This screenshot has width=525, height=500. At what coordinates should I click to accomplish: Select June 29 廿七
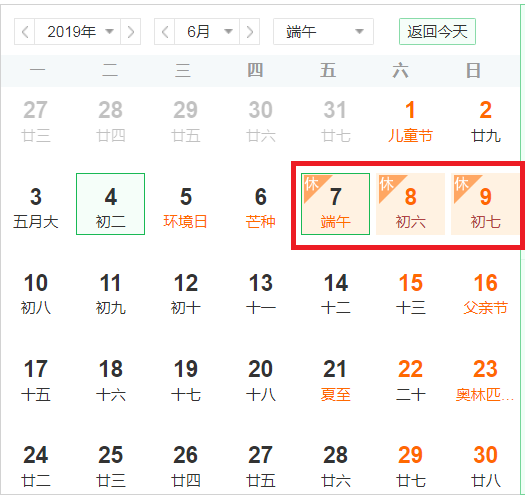[x=410, y=466]
